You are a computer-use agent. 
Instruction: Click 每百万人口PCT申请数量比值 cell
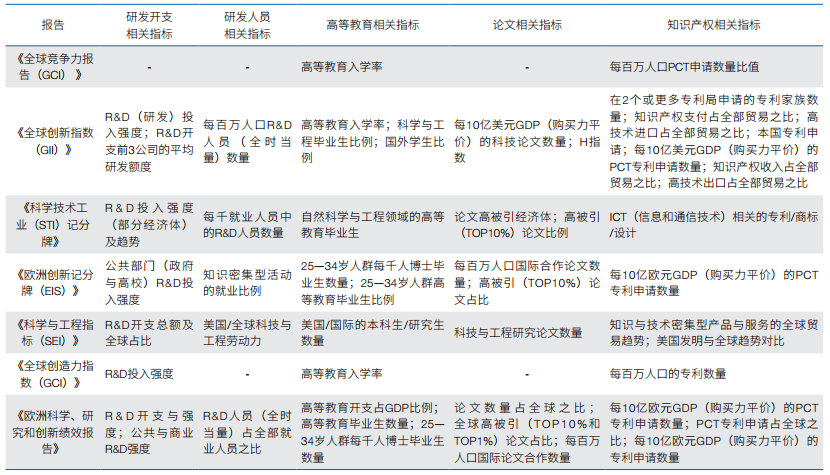click(x=684, y=67)
